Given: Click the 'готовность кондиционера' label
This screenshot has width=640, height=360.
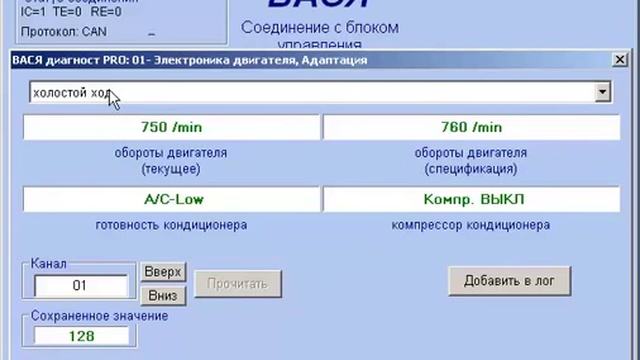Looking at the screenshot, I should [x=171, y=225].
